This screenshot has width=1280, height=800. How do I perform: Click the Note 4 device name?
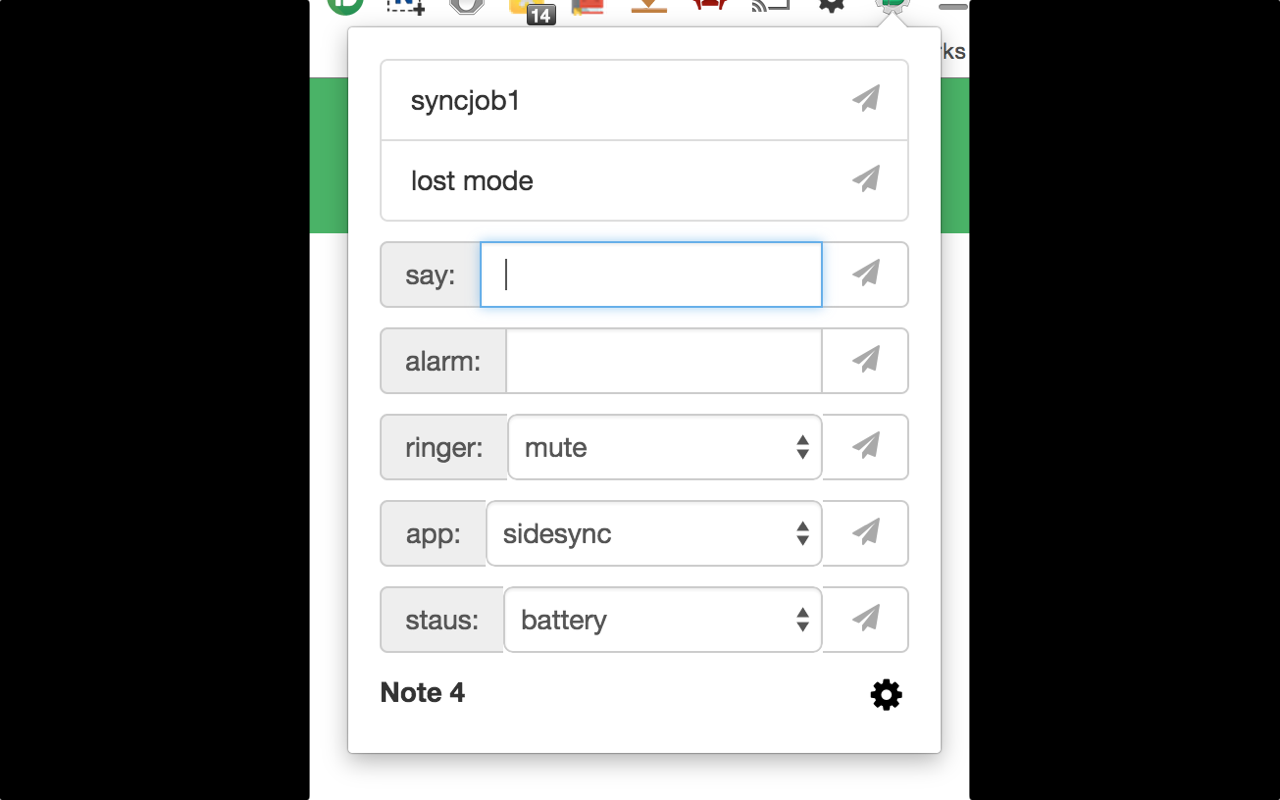[422, 693]
